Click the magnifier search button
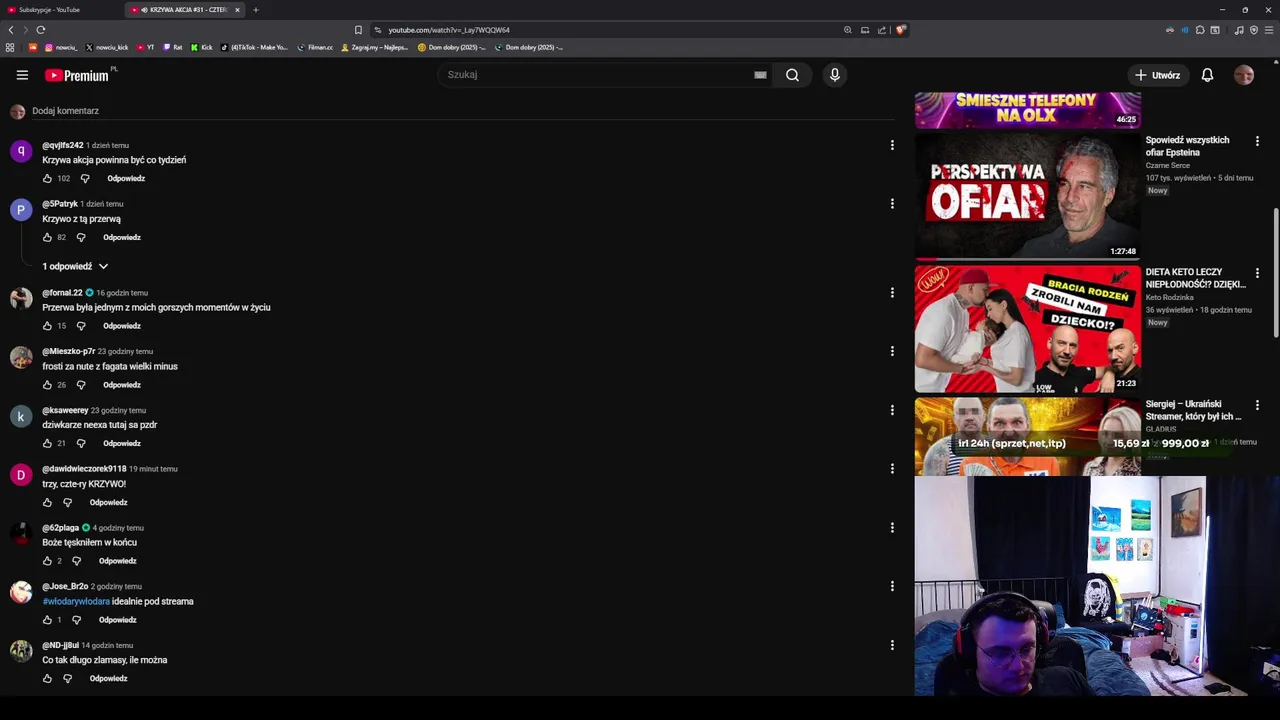This screenshot has width=1280, height=720. click(x=792, y=75)
